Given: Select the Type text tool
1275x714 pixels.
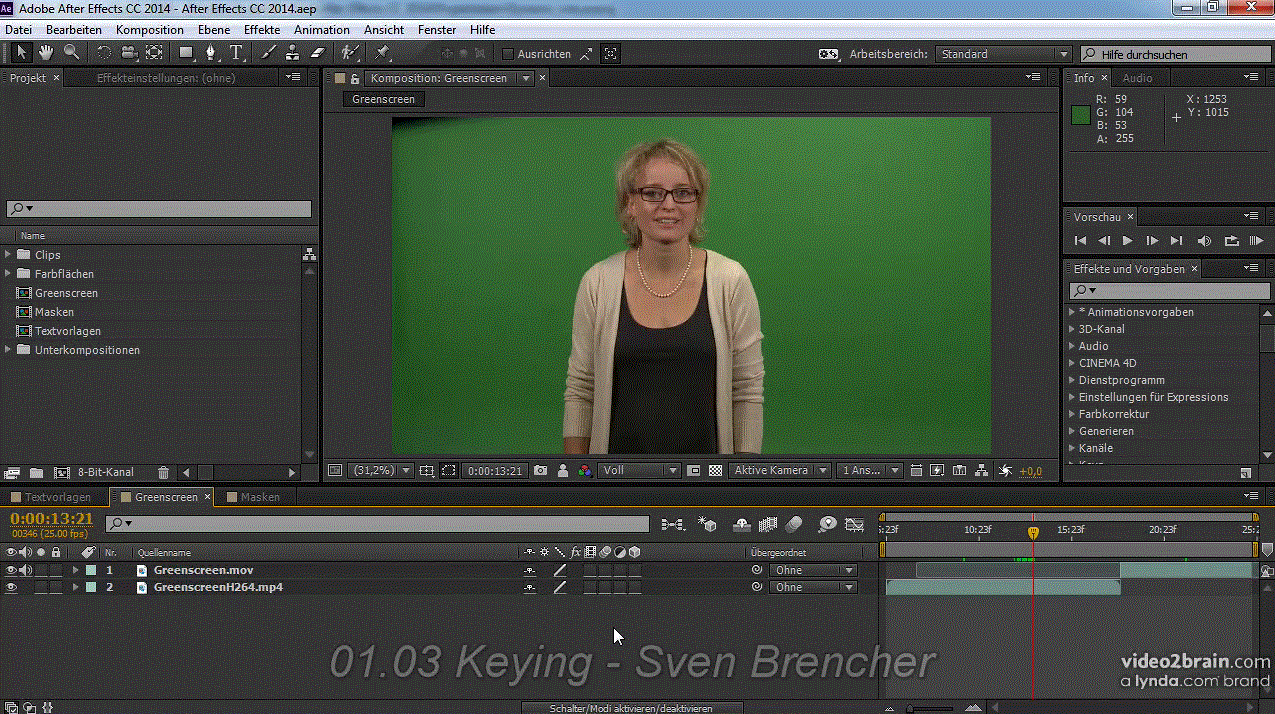Looking at the screenshot, I should point(236,53).
